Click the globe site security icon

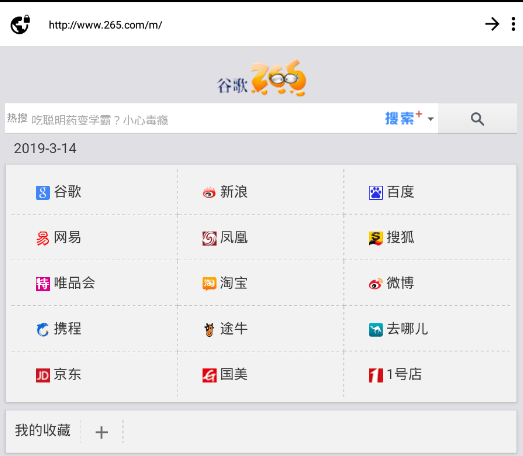(x=20, y=24)
